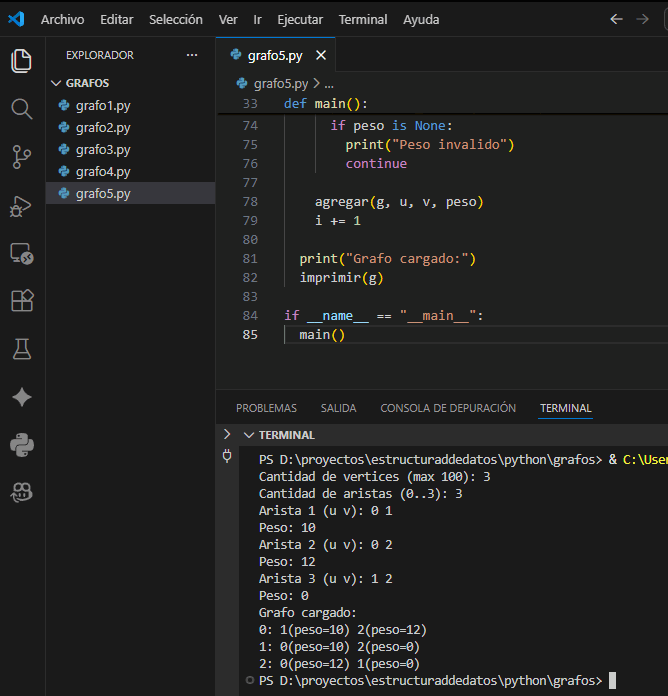This screenshot has height=696, width=668.
Task: Switch to the PROBLEMAS panel tab
Action: (266, 408)
